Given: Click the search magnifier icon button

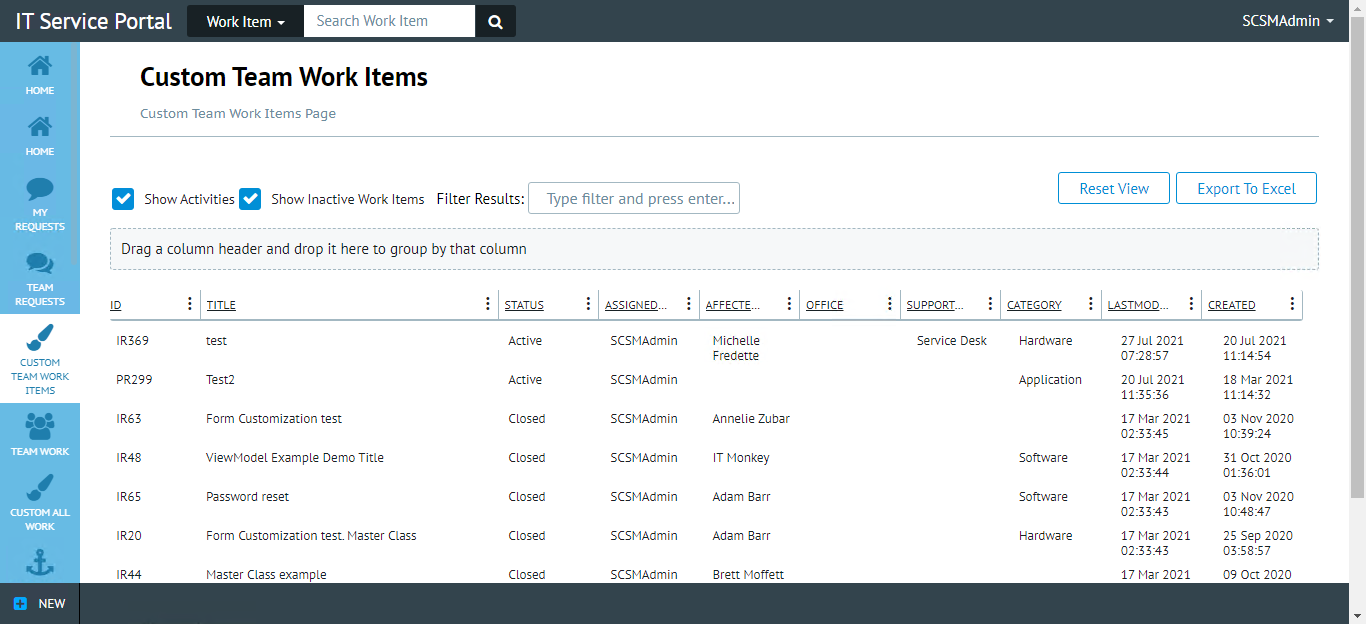Looking at the screenshot, I should [495, 21].
